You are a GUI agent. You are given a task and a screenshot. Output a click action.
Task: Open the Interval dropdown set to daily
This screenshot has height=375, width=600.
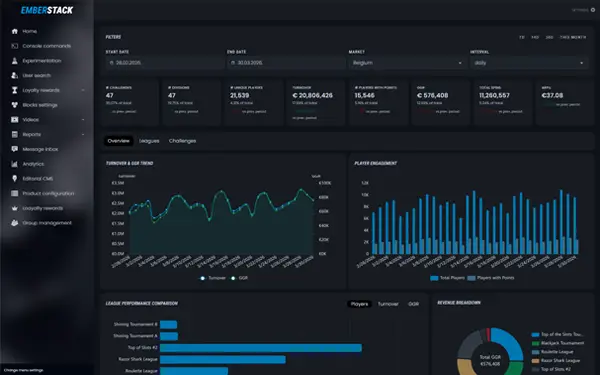529,63
